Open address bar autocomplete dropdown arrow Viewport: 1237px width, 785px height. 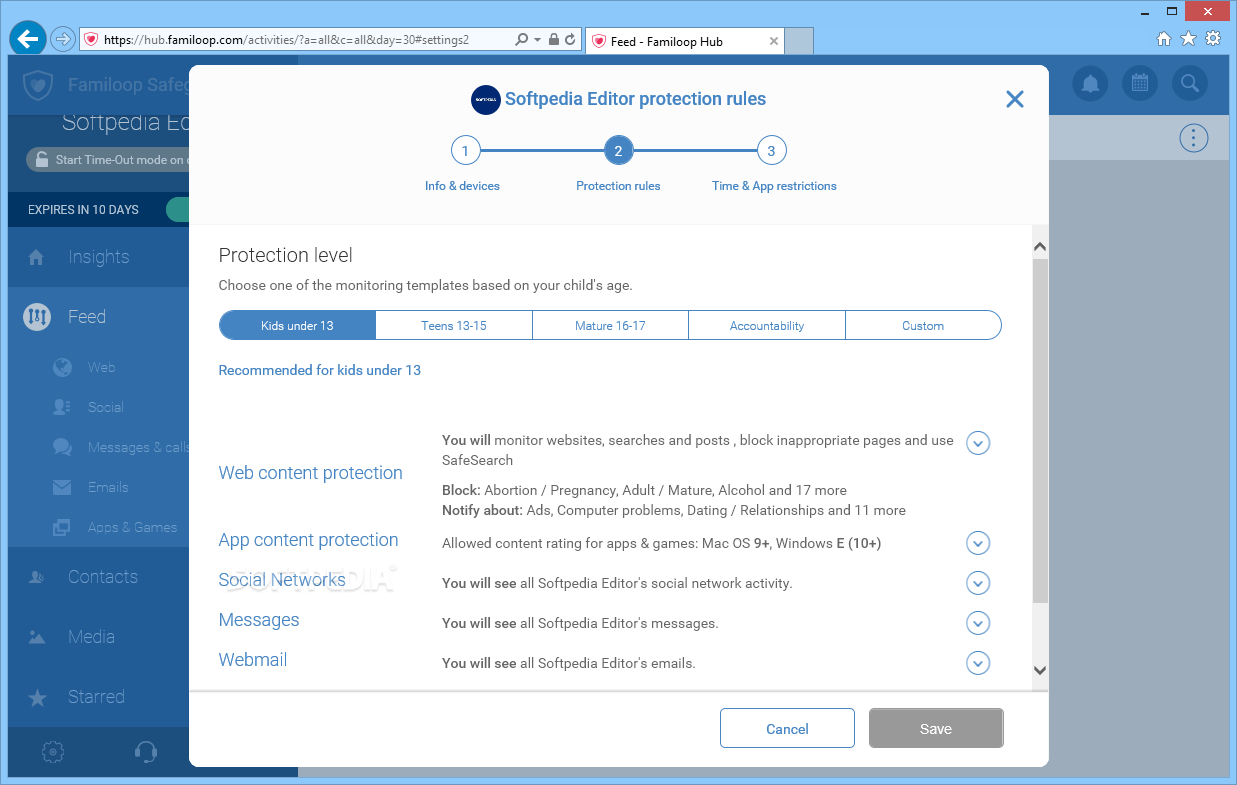pos(538,40)
